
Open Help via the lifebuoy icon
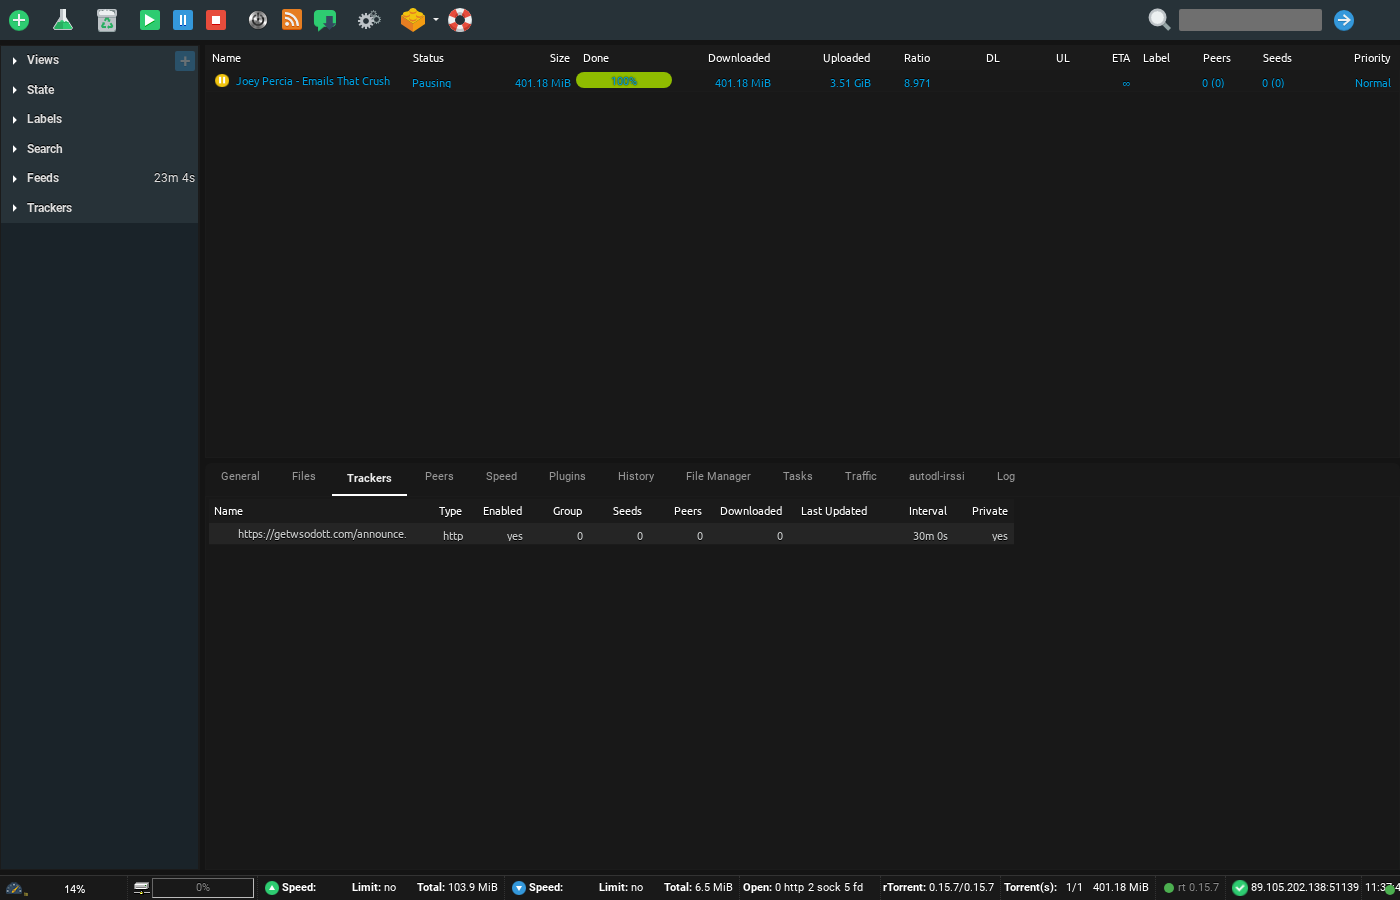pos(460,20)
